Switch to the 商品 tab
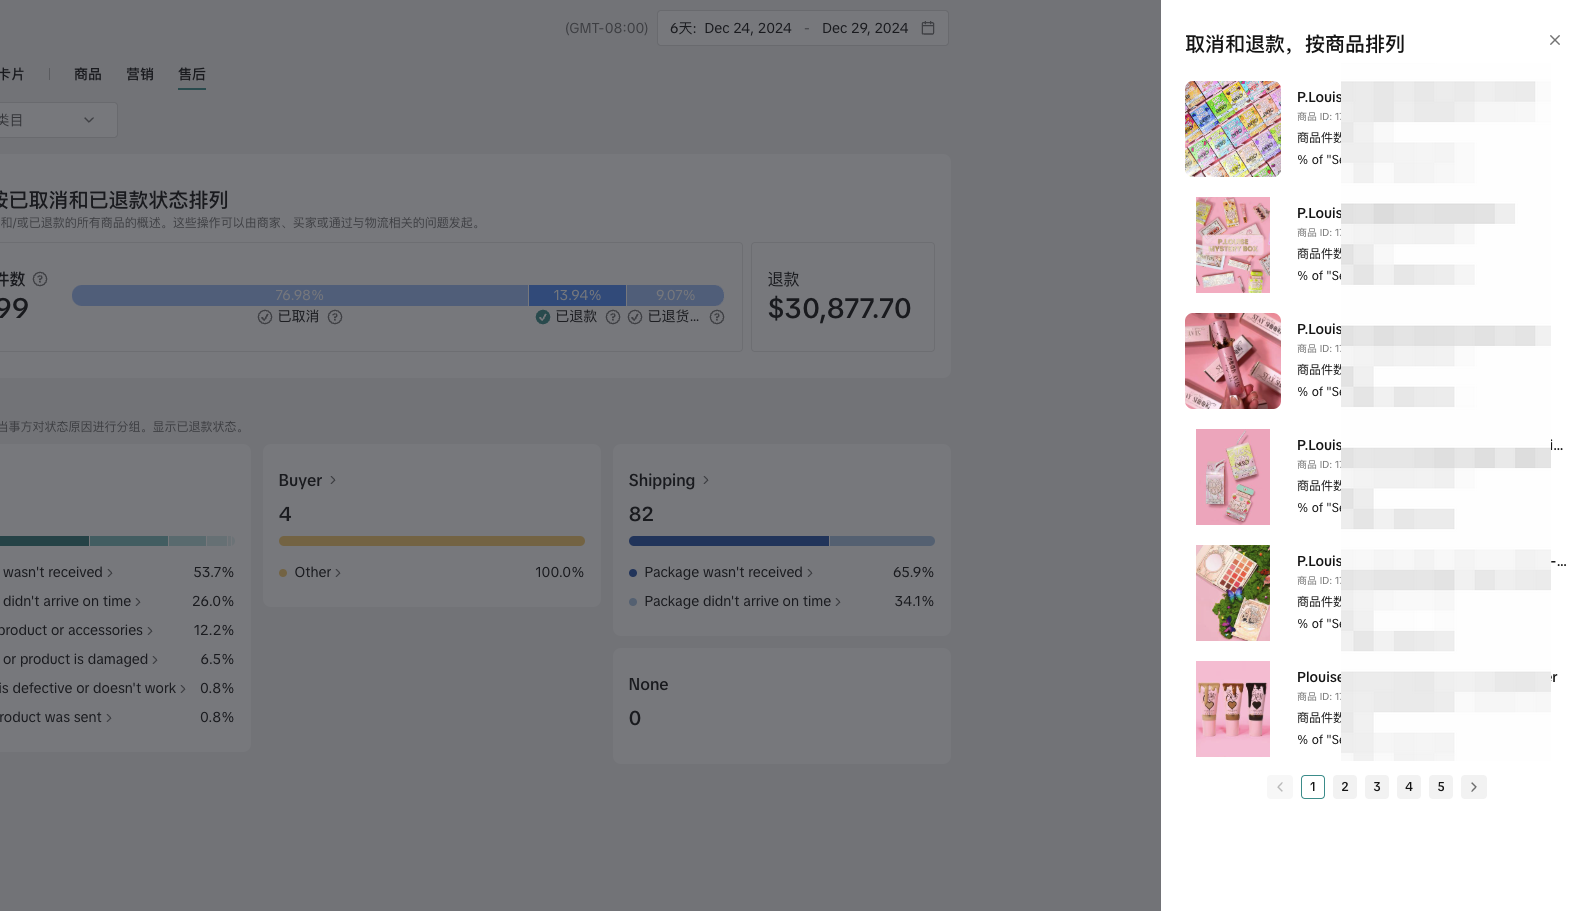Image resolution: width=1592 pixels, height=911 pixels. pos(88,74)
